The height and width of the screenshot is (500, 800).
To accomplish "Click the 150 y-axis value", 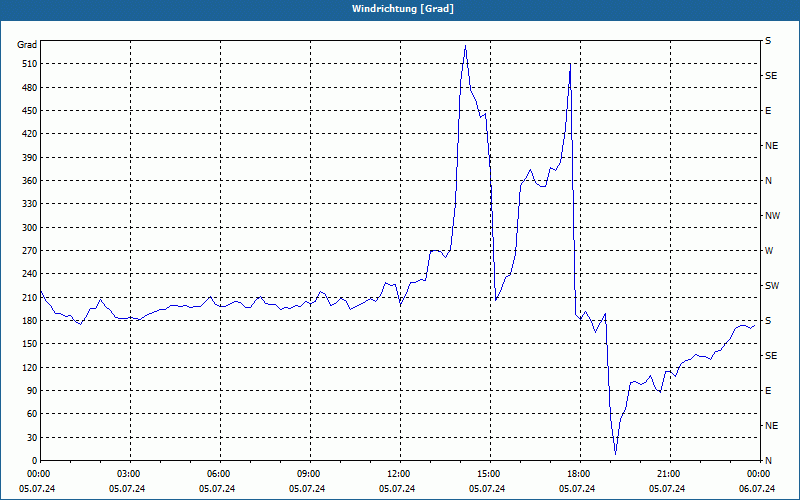I will [x=30, y=344].
